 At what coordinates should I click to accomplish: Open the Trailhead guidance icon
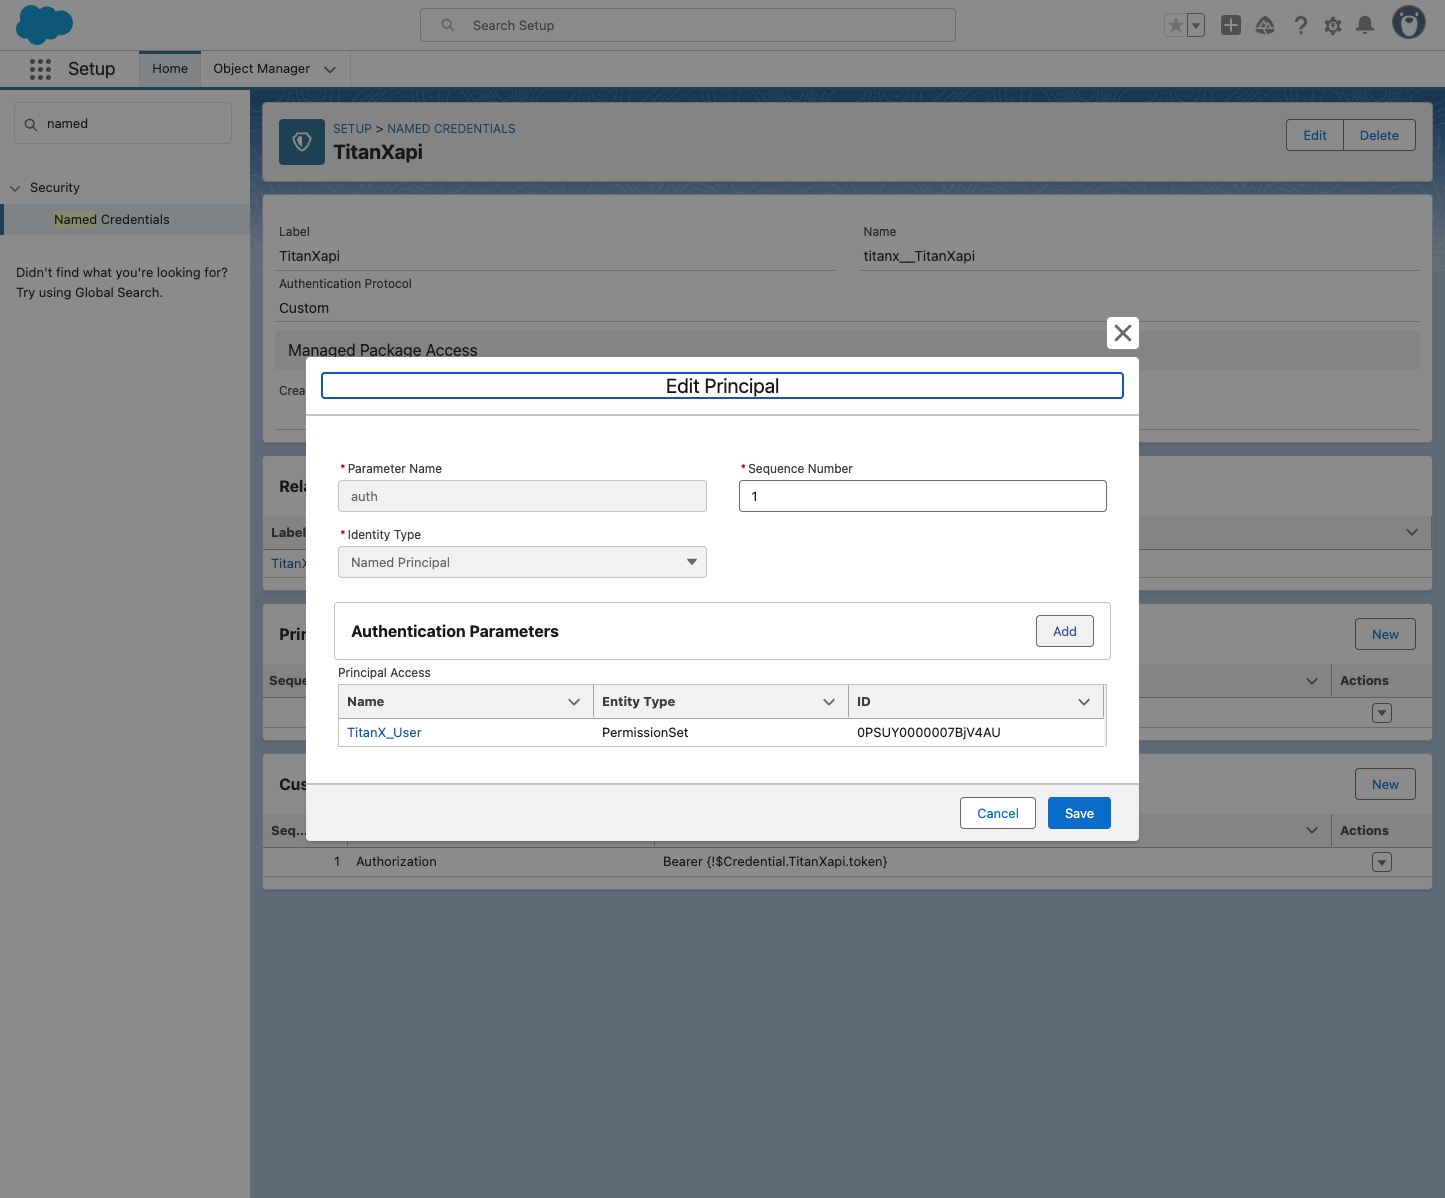click(1265, 25)
